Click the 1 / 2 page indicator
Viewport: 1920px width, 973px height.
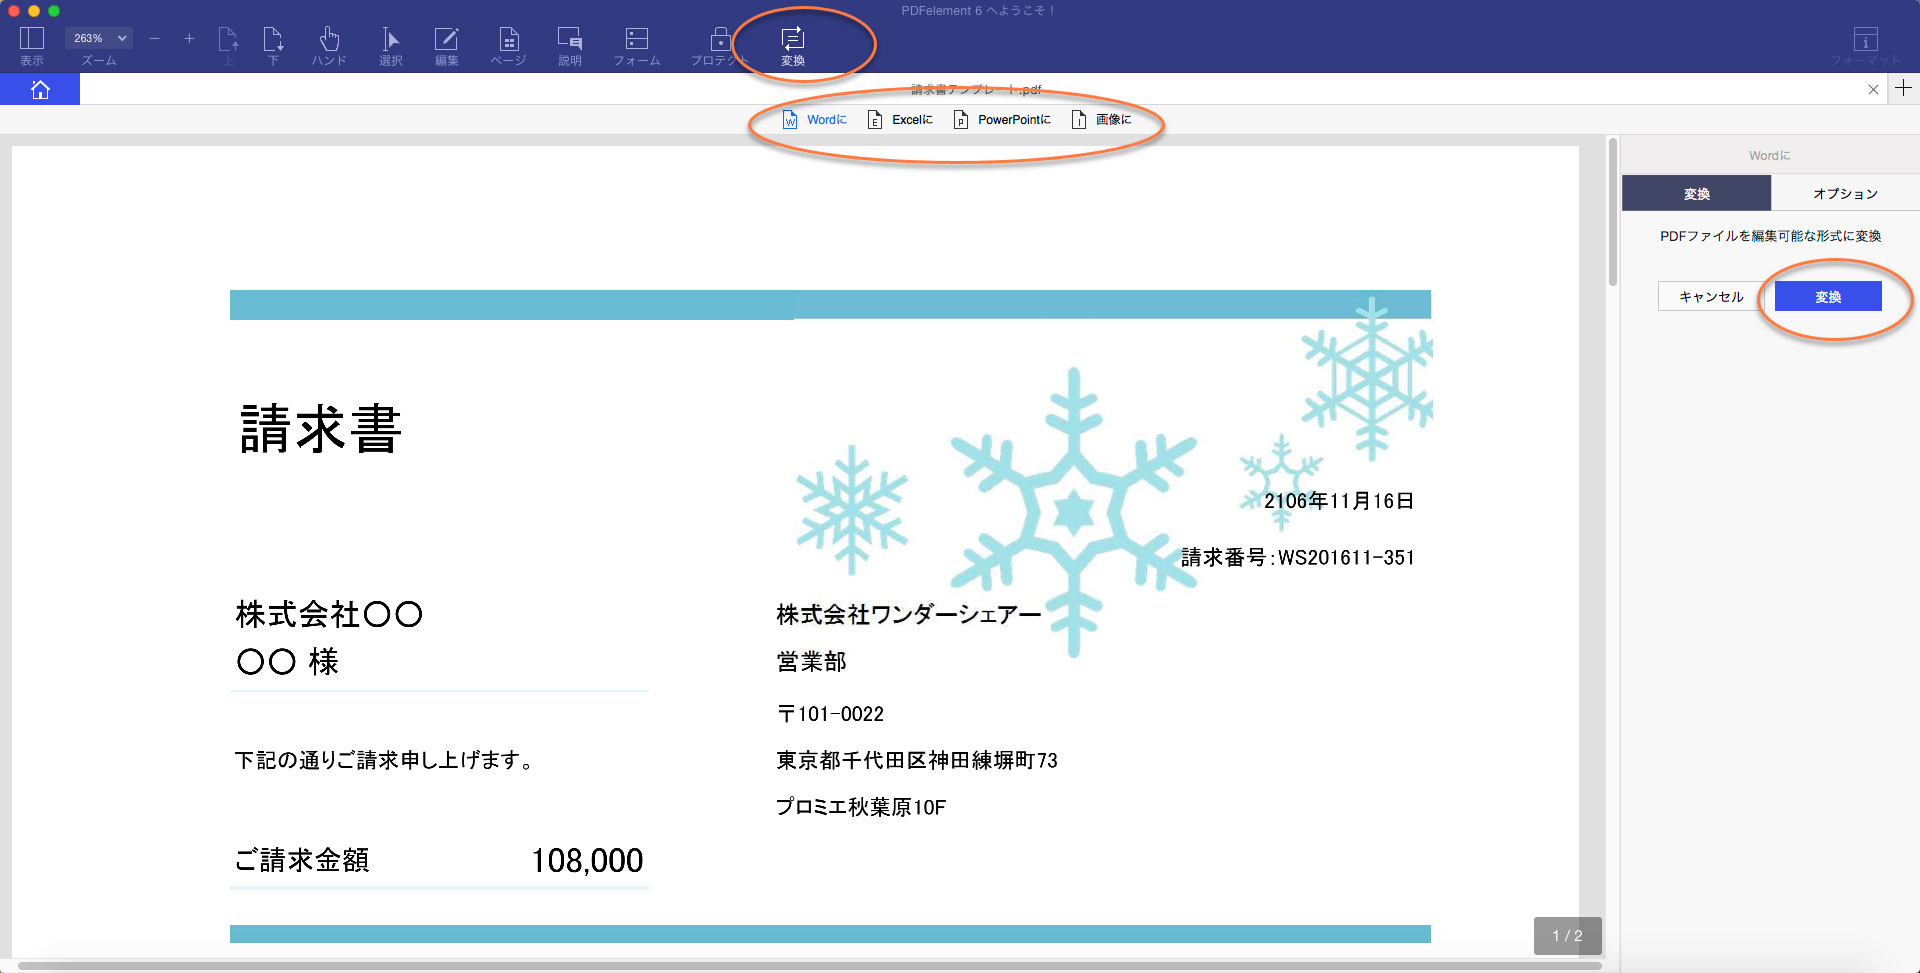(x=1567, y=936)
